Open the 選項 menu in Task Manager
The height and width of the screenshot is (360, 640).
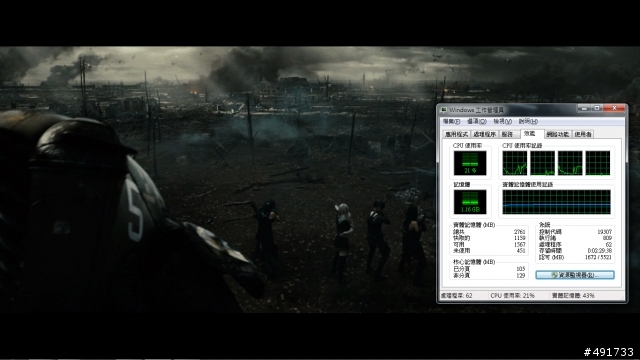[477, 122]
